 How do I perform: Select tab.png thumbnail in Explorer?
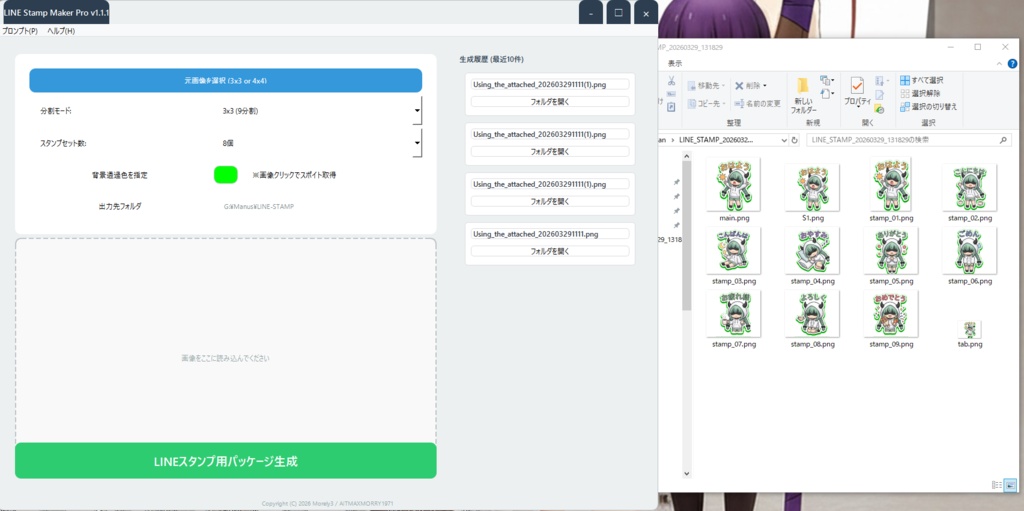click(969, 329)
